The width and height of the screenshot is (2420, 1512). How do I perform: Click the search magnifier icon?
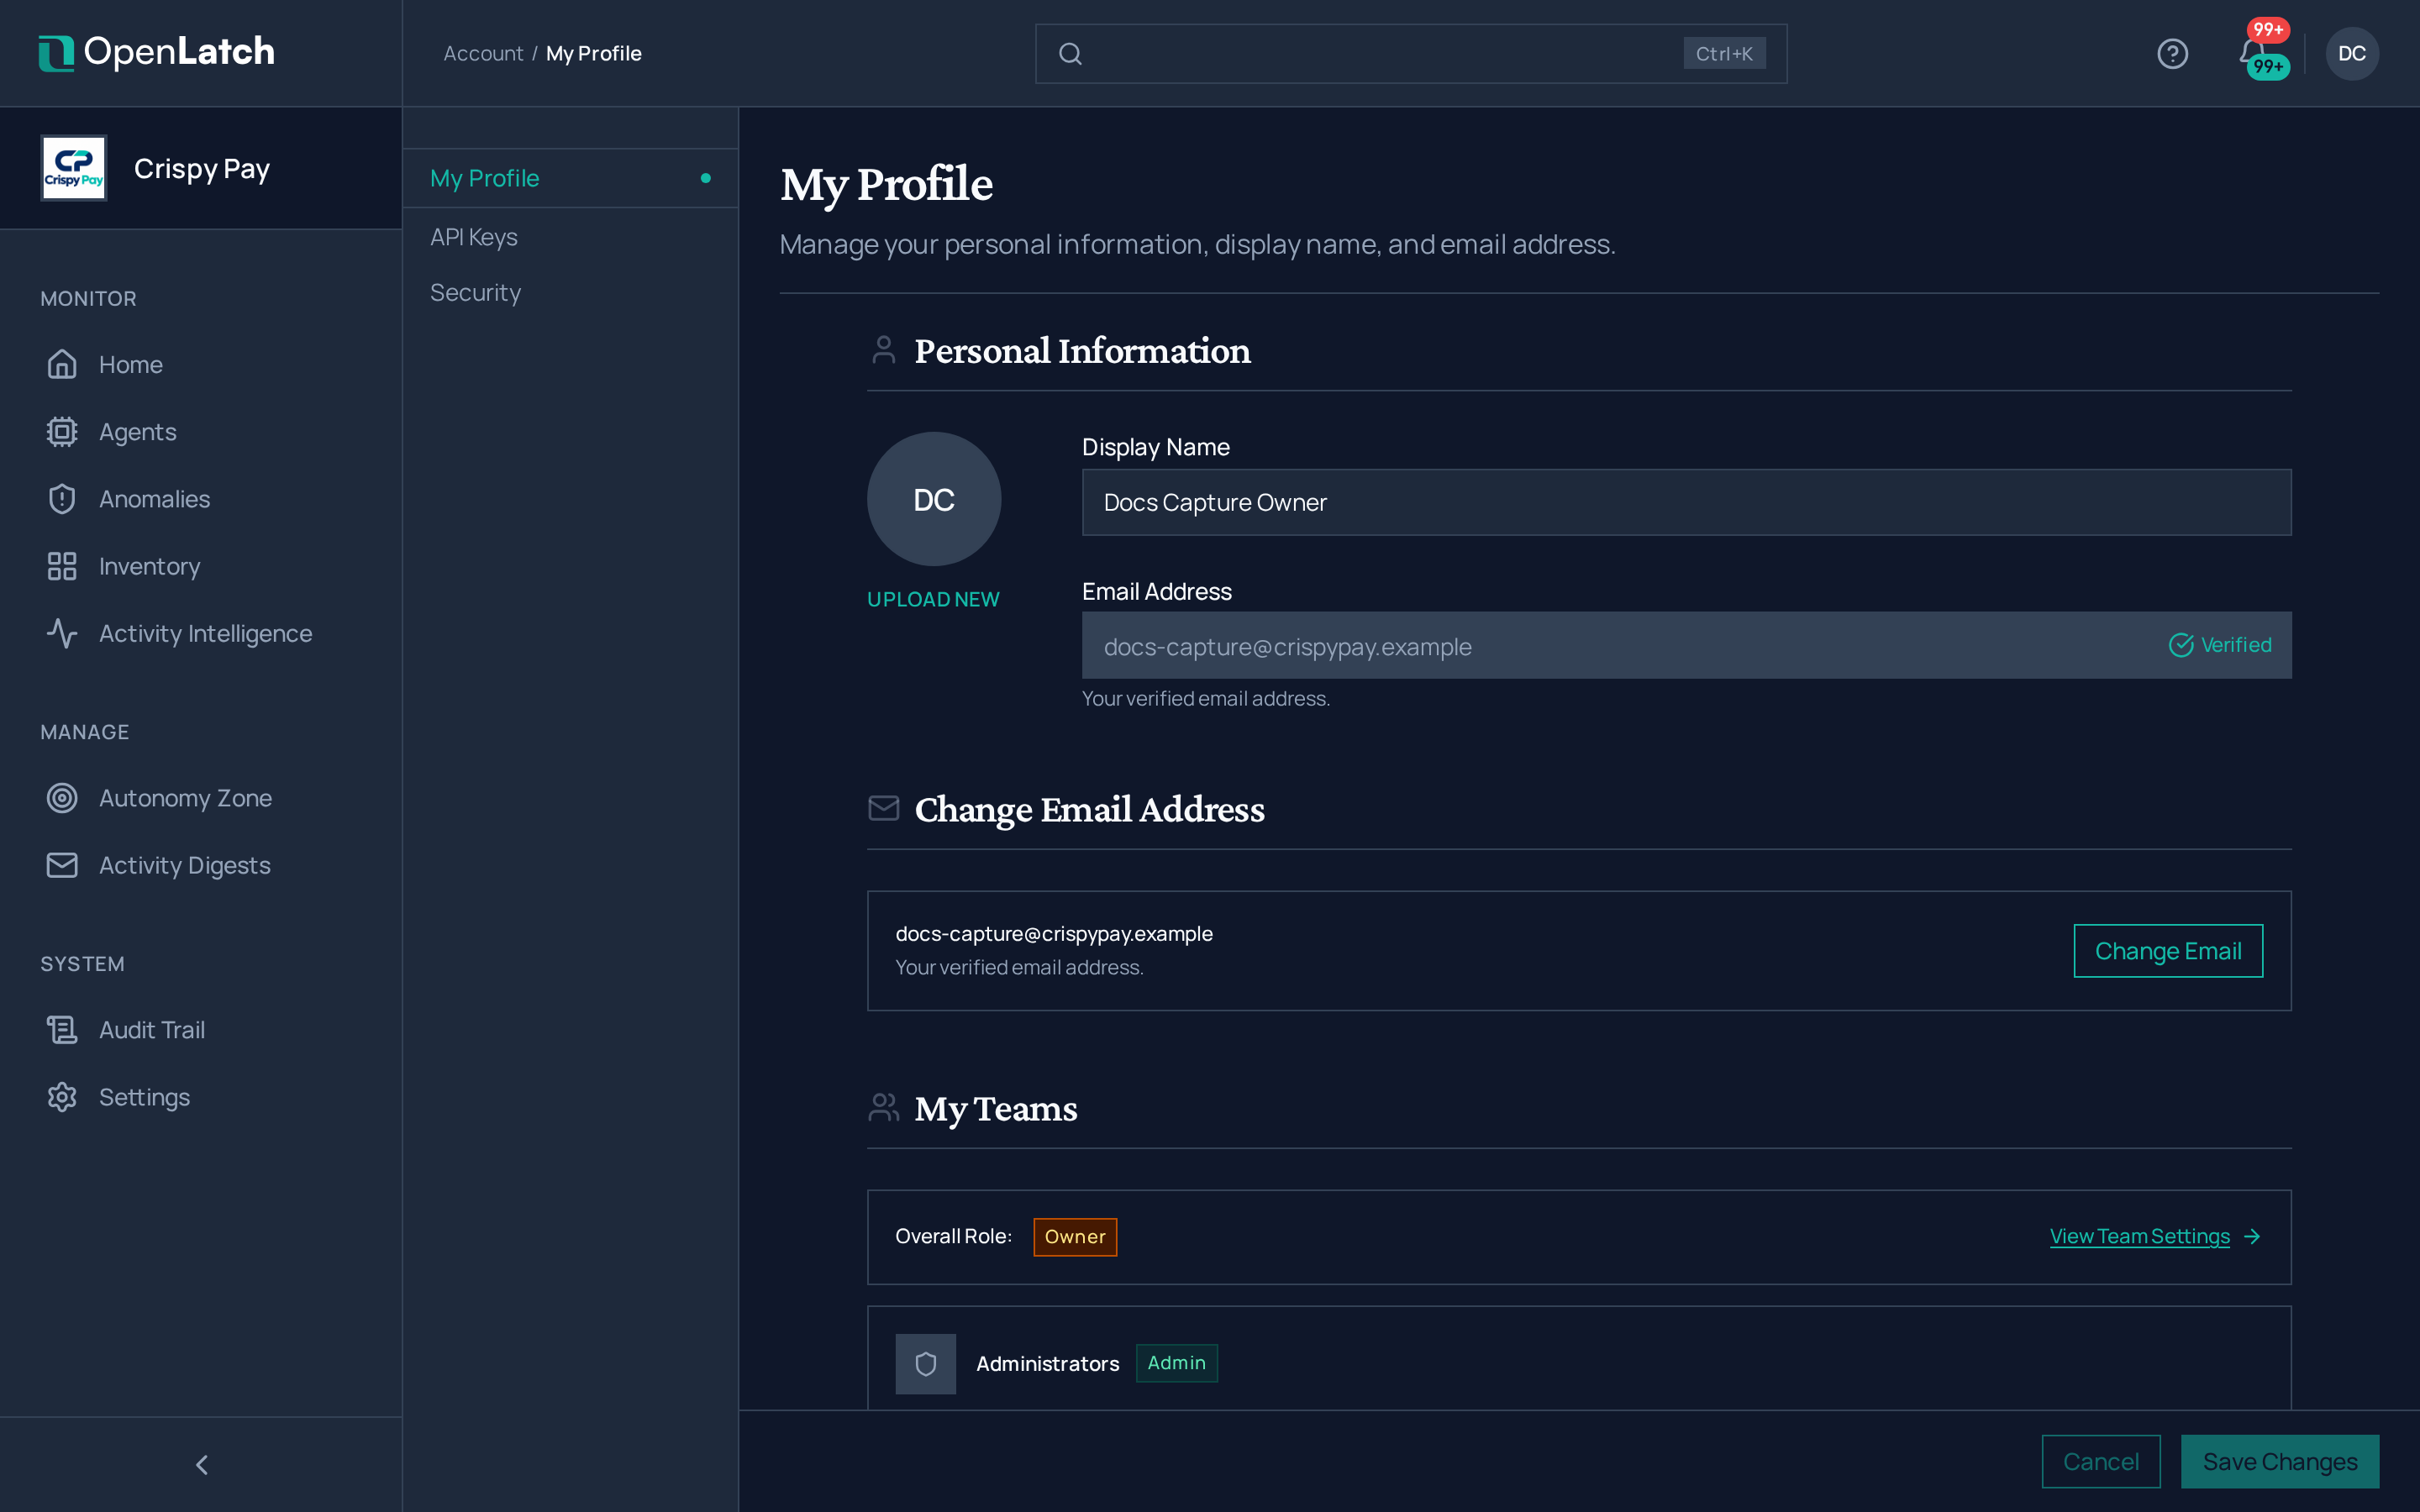click(1070, 53)
